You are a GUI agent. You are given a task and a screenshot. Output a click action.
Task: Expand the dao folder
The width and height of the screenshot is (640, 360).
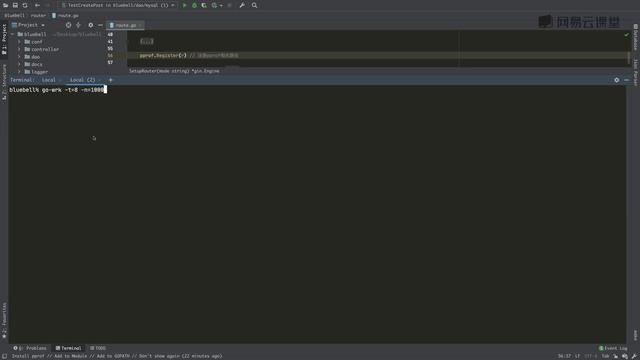point(19,57)
